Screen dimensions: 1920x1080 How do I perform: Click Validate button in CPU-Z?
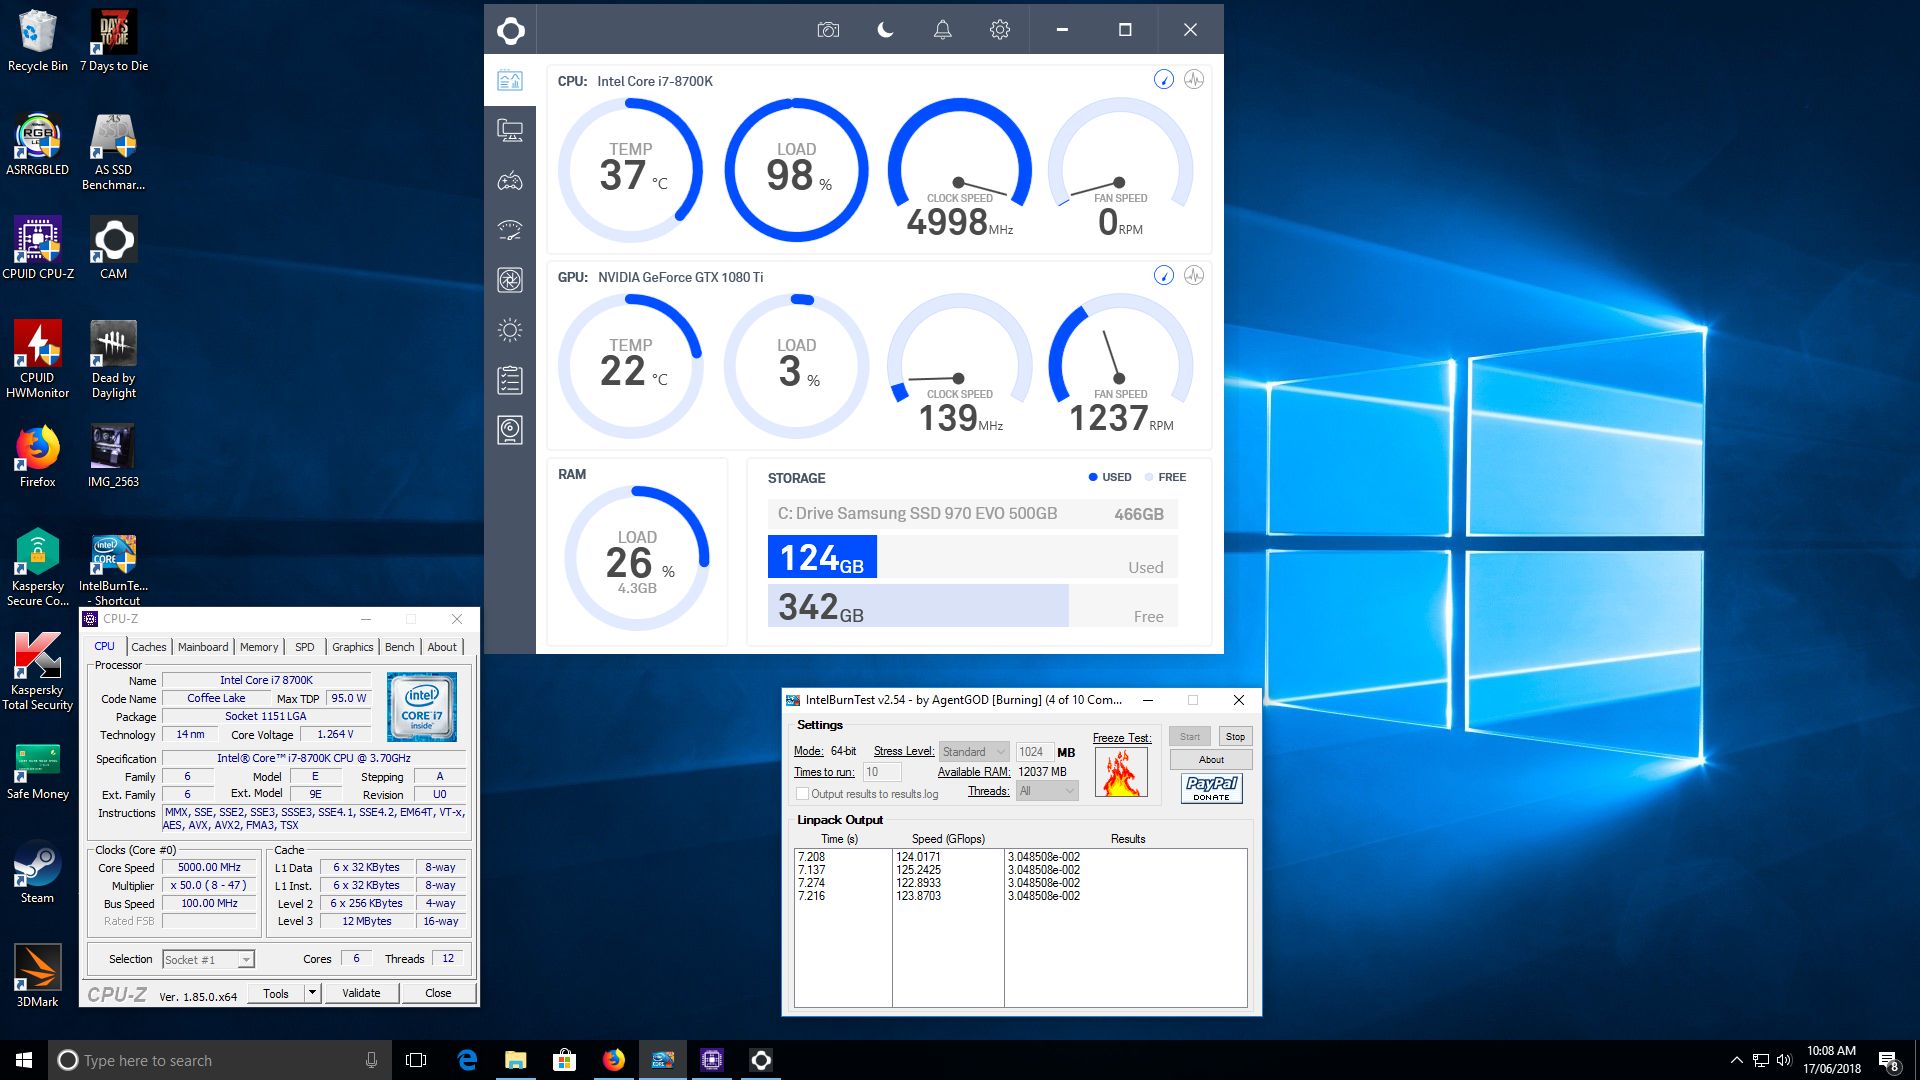click(x=361, y=993)
